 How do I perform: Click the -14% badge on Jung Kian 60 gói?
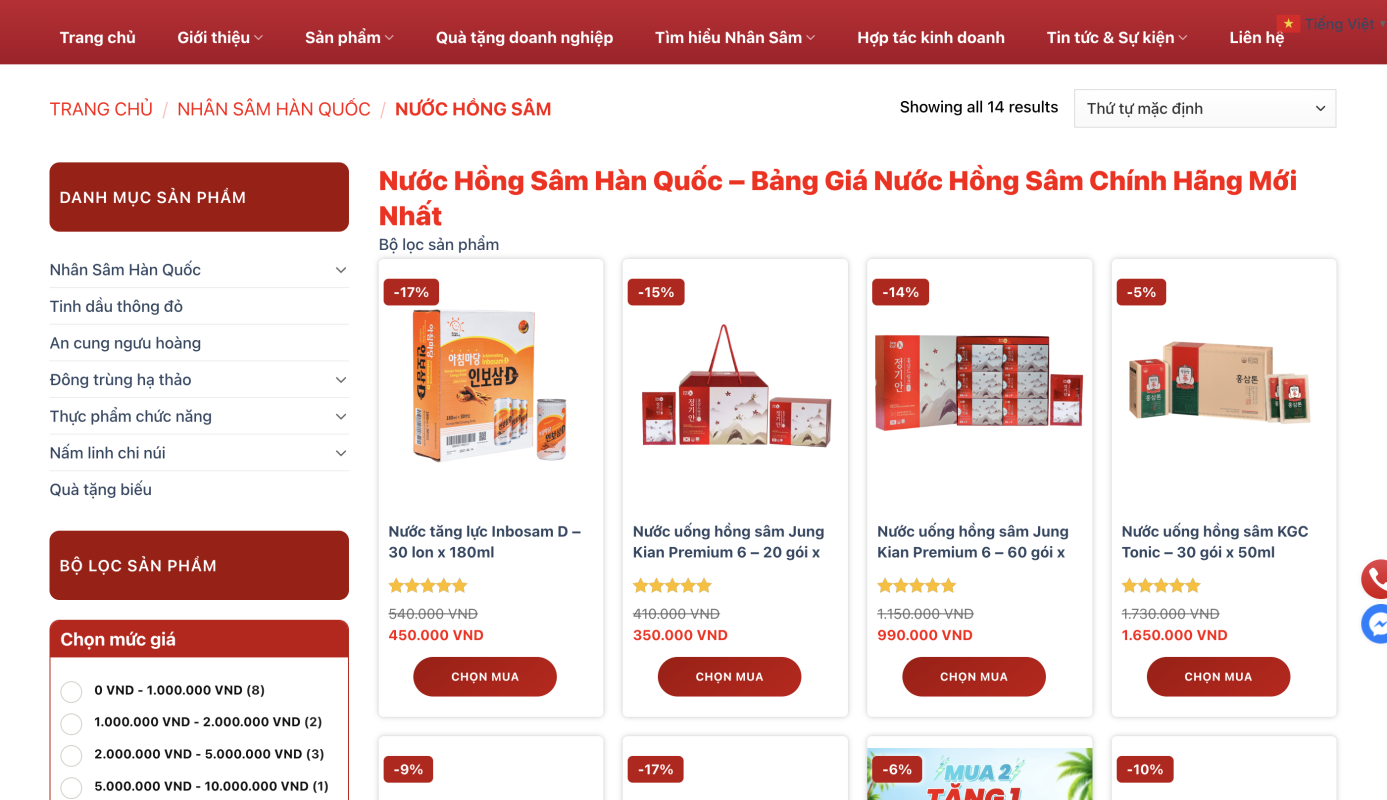coord(900,292)
